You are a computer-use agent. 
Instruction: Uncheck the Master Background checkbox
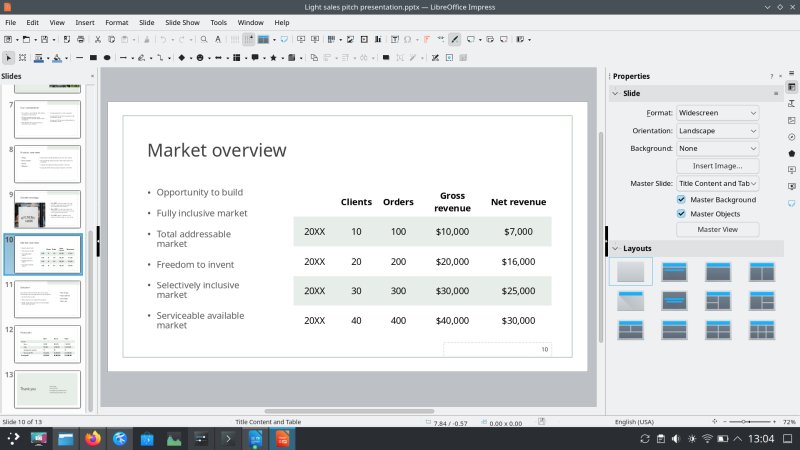click(682, 200)
